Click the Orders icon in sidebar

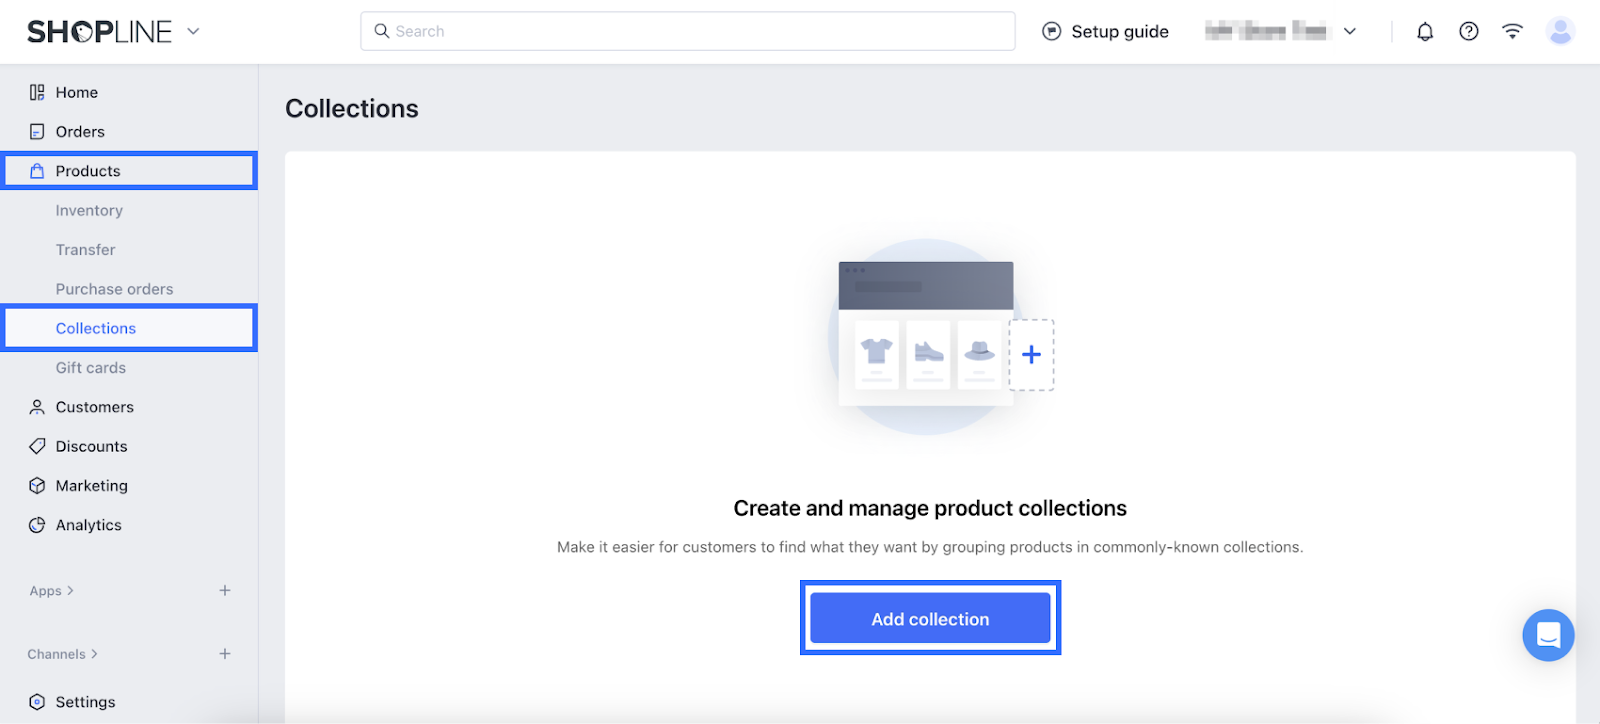point(37,132)
